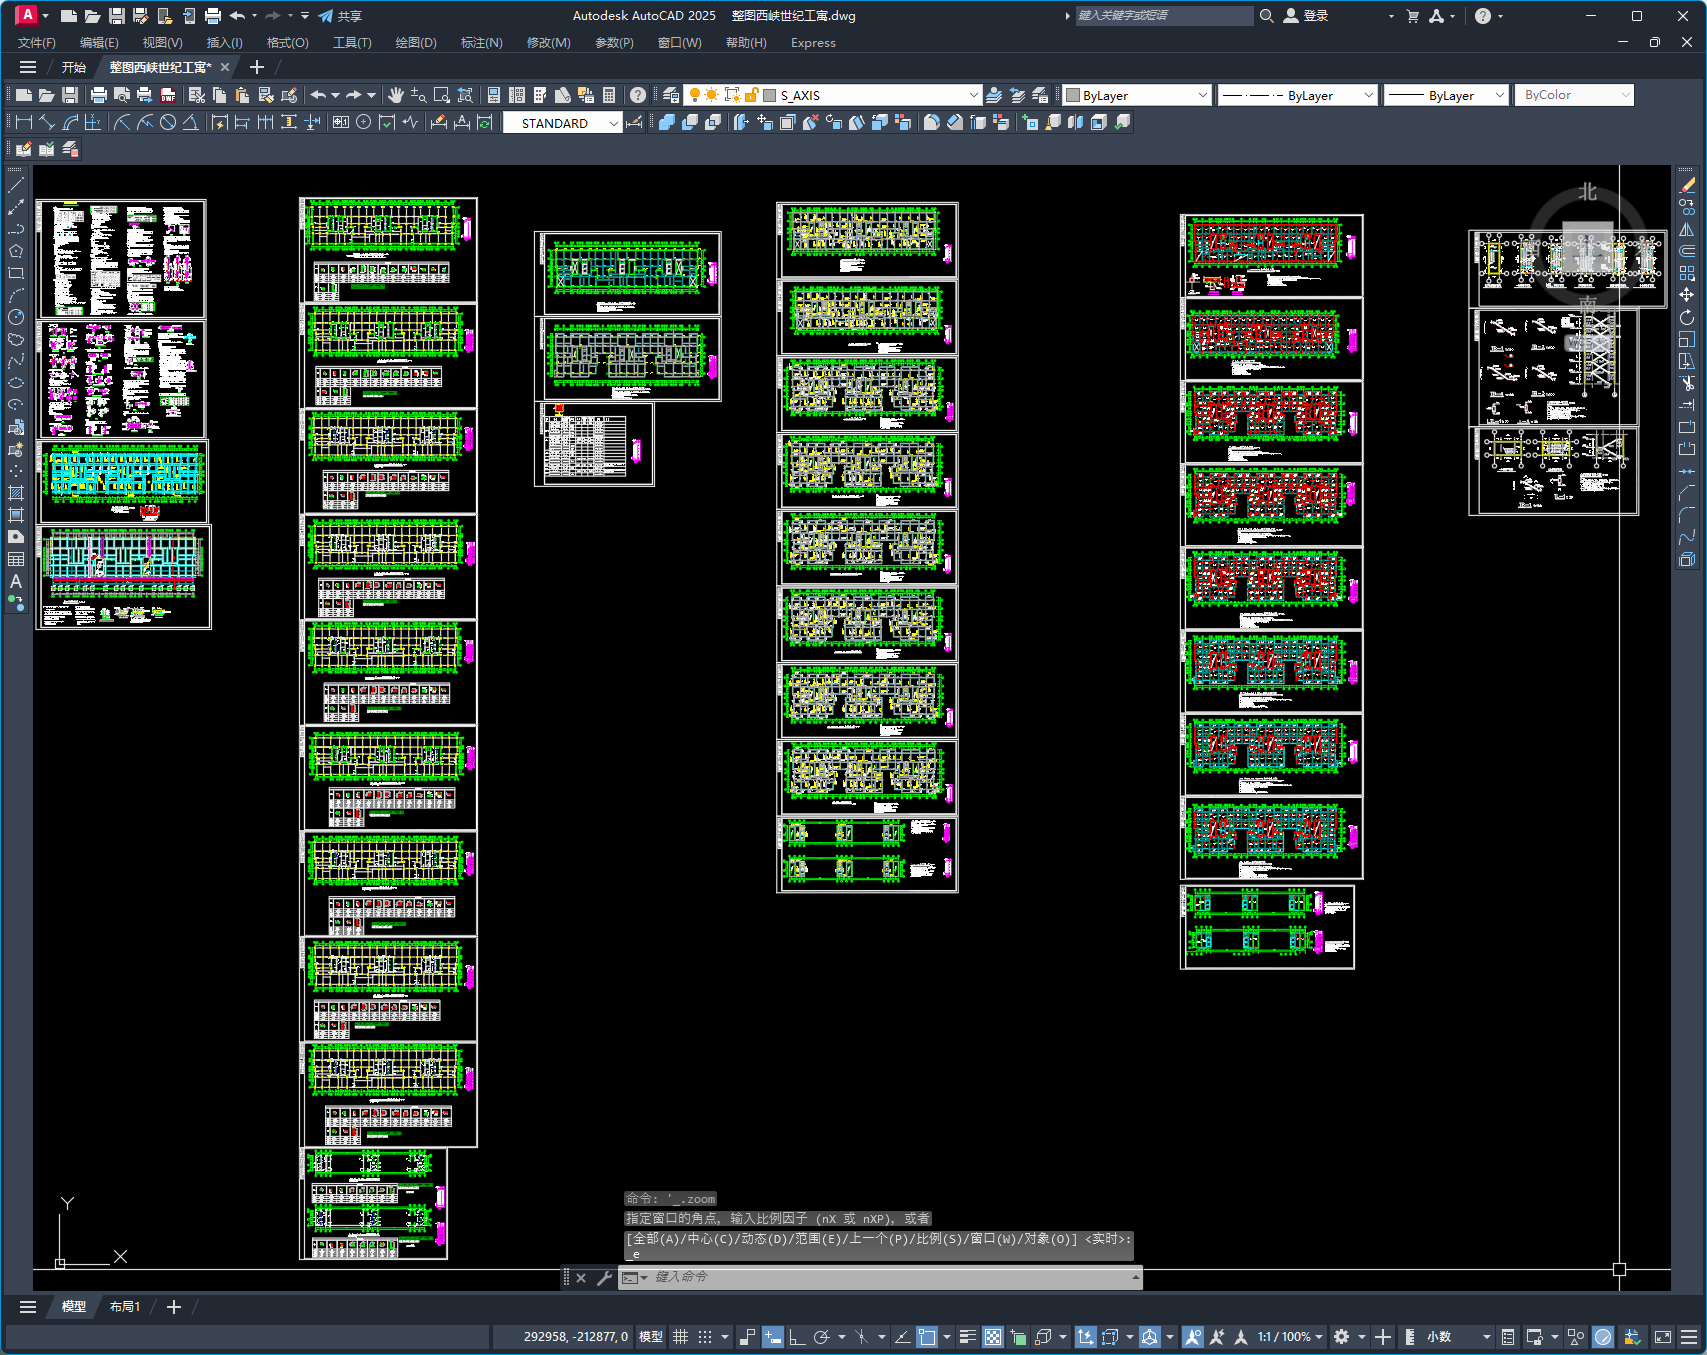The width and height of the screenshot is (1707, 1355).
Task: Select the Linear dimension tool
Action: coord(24,122)
